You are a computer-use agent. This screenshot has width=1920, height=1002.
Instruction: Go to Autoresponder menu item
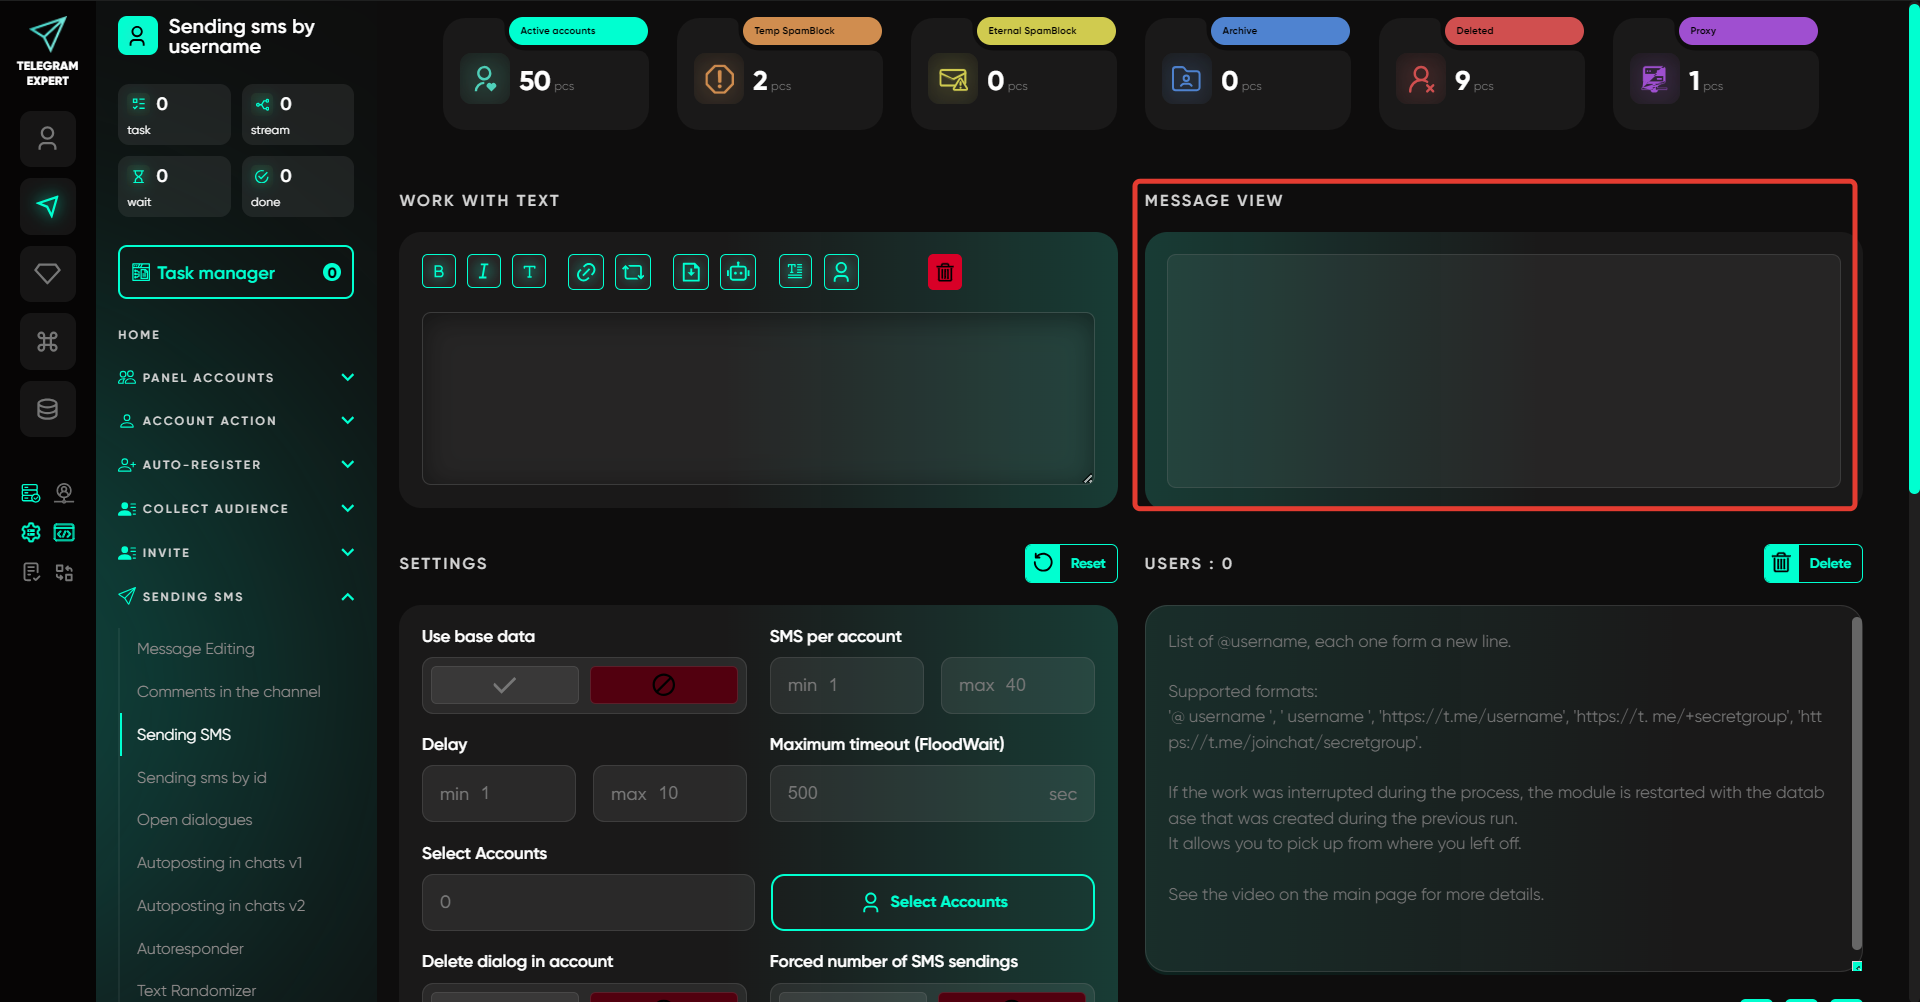point(190,949)
